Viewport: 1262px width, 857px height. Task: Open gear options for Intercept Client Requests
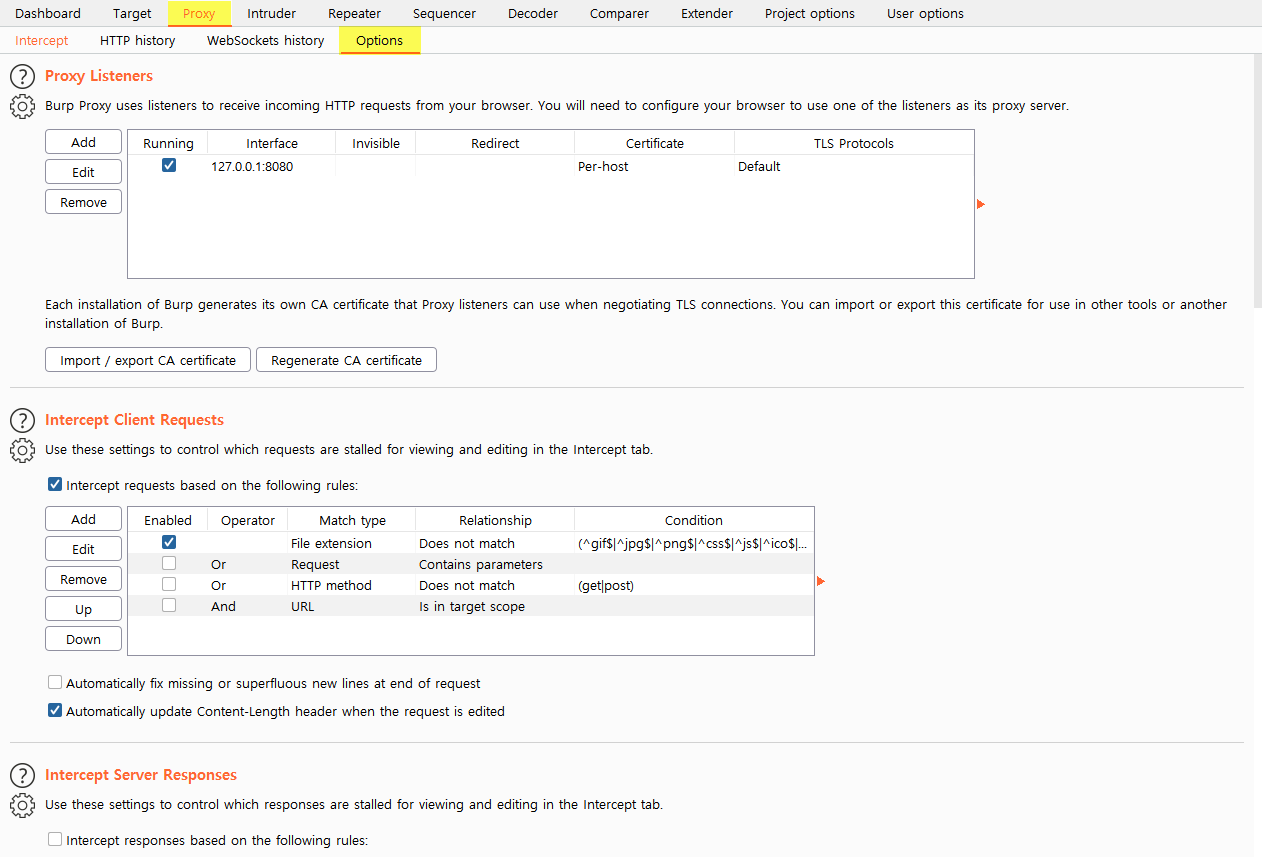pyautogui.click(x=22, y=450)
